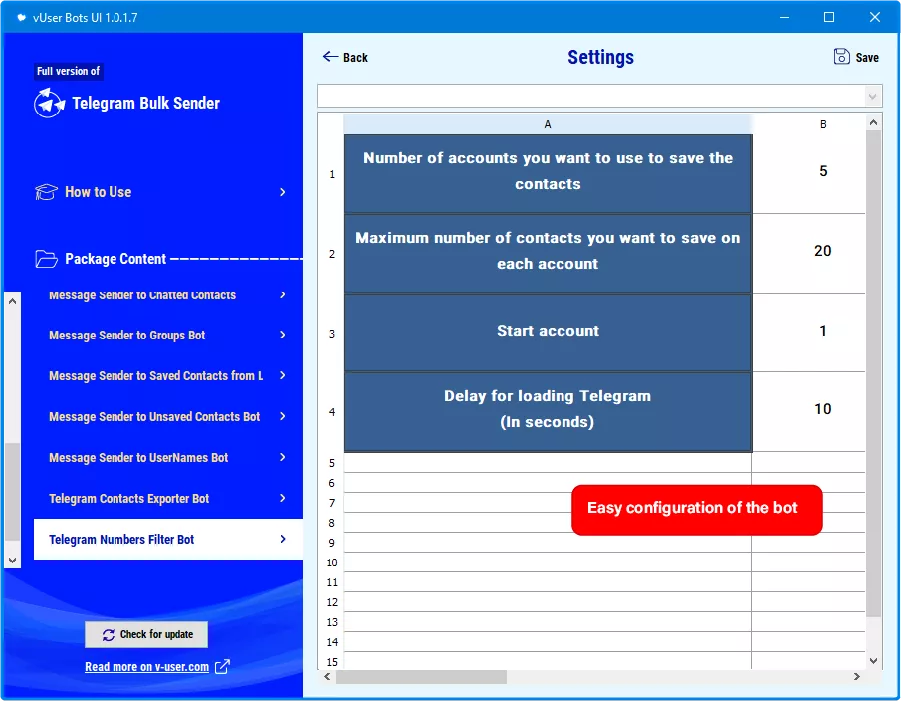Viewport: 901px width, 701px height.
Task: Expand Message Sender to Saved Contacts chevron
Action: pyautogui.click(x=283, y=375)
